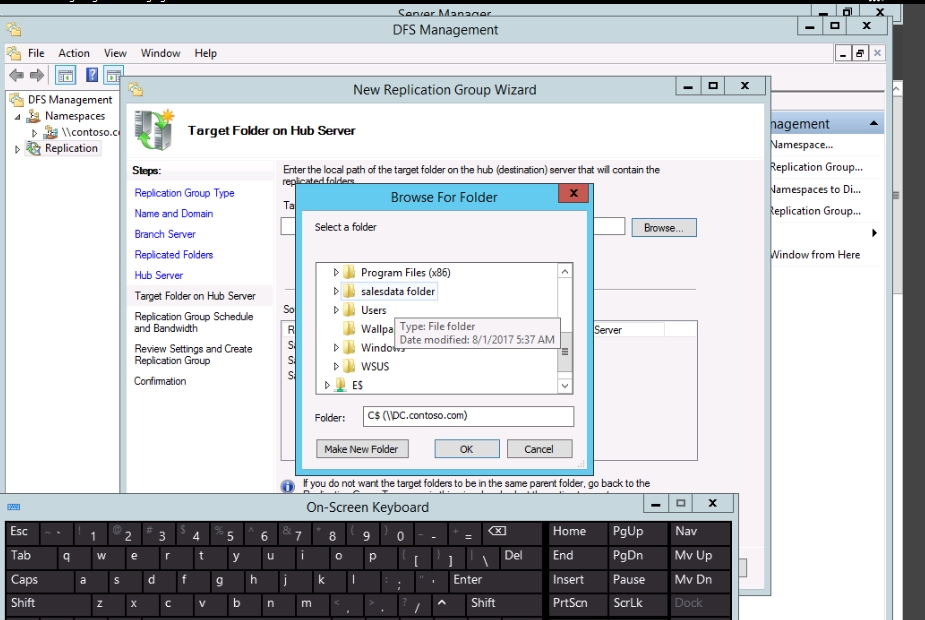Cancel the Browse For Folder dialog
This screenshot has height=620, width=925.
pyautogui.click(x=539, y=449)
